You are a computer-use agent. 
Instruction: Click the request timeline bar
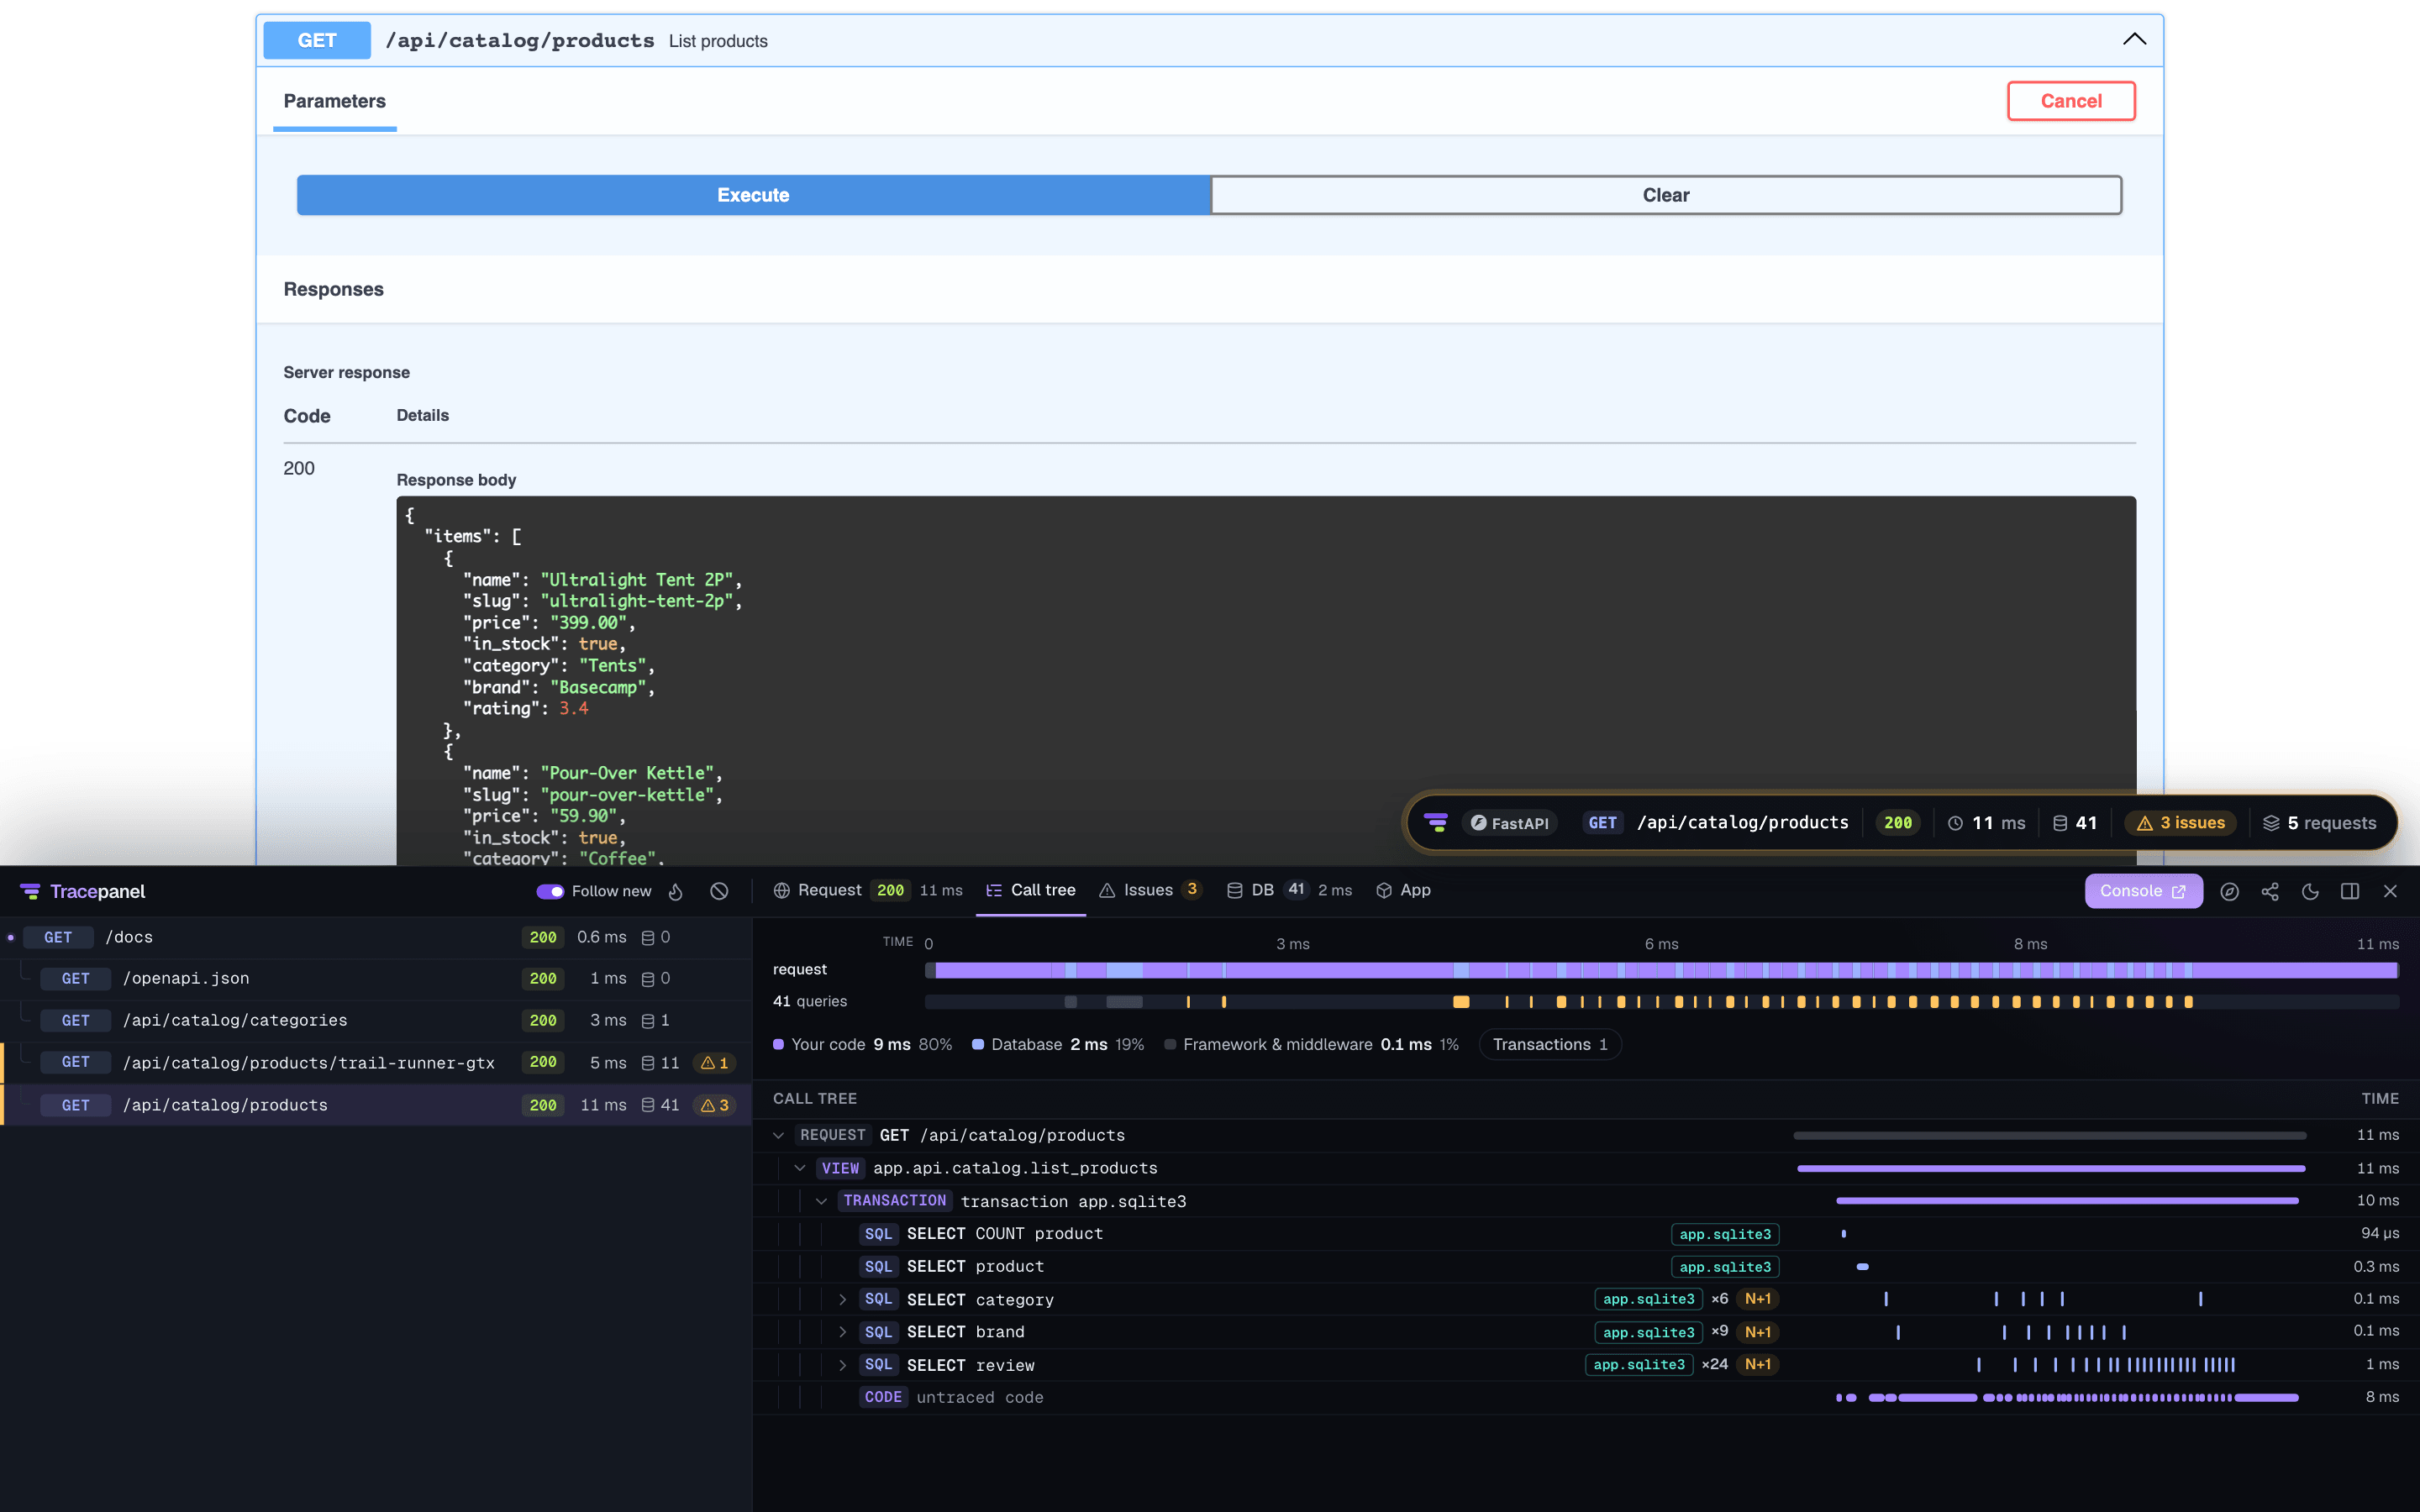click(1661, 970)
